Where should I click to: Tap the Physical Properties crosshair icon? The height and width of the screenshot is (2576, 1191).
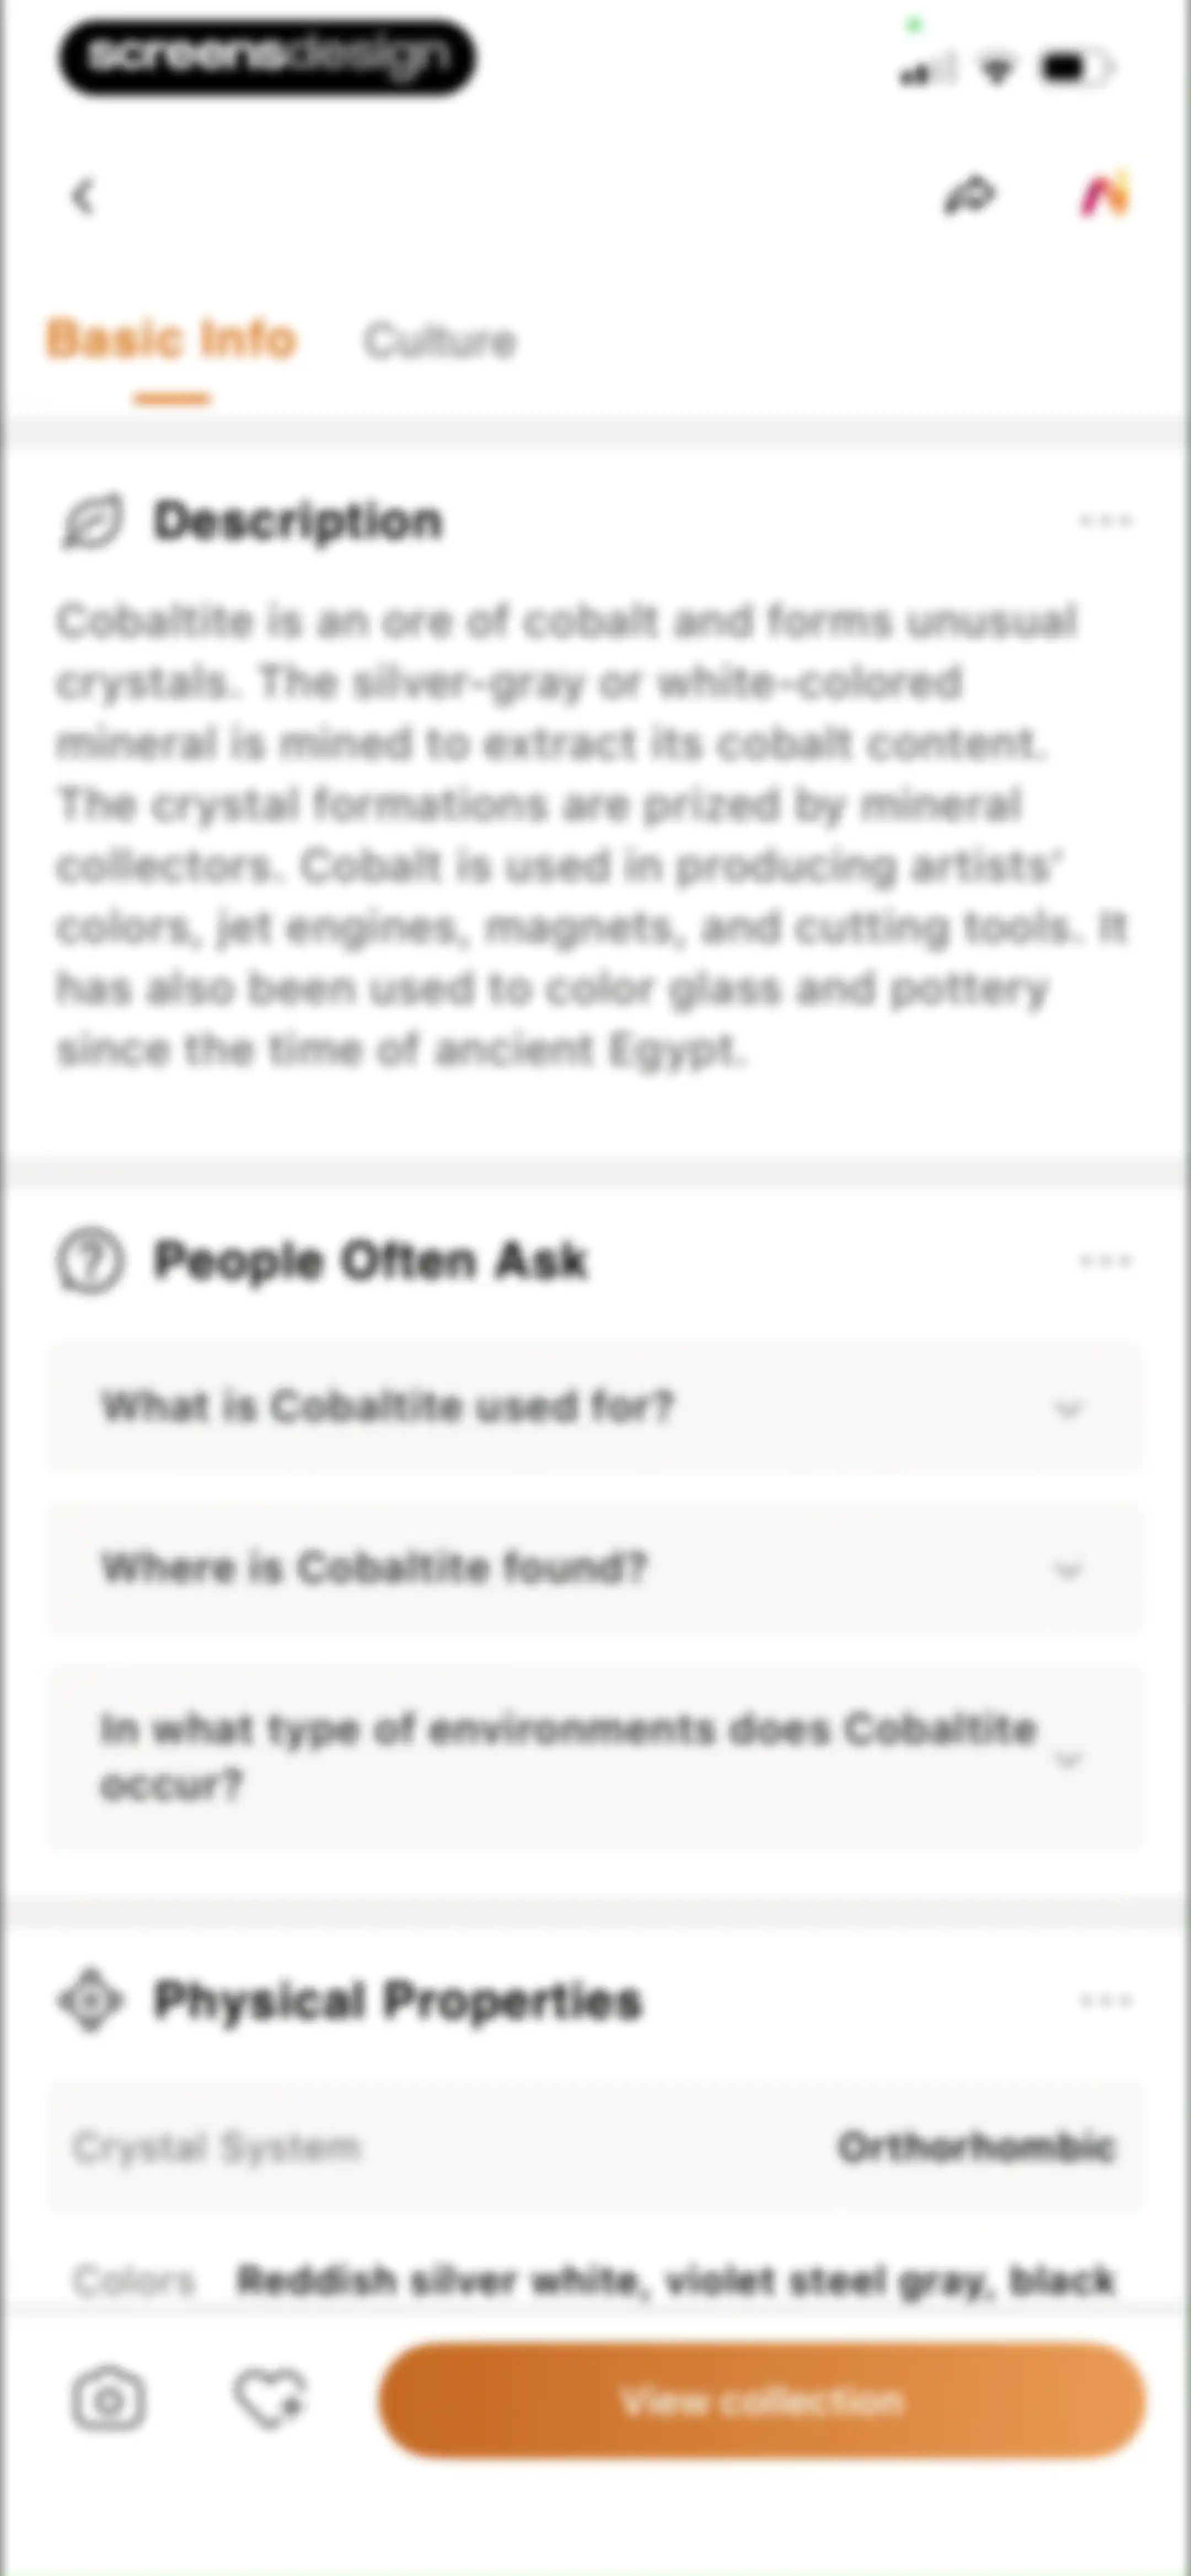[x=90, y=2001]
